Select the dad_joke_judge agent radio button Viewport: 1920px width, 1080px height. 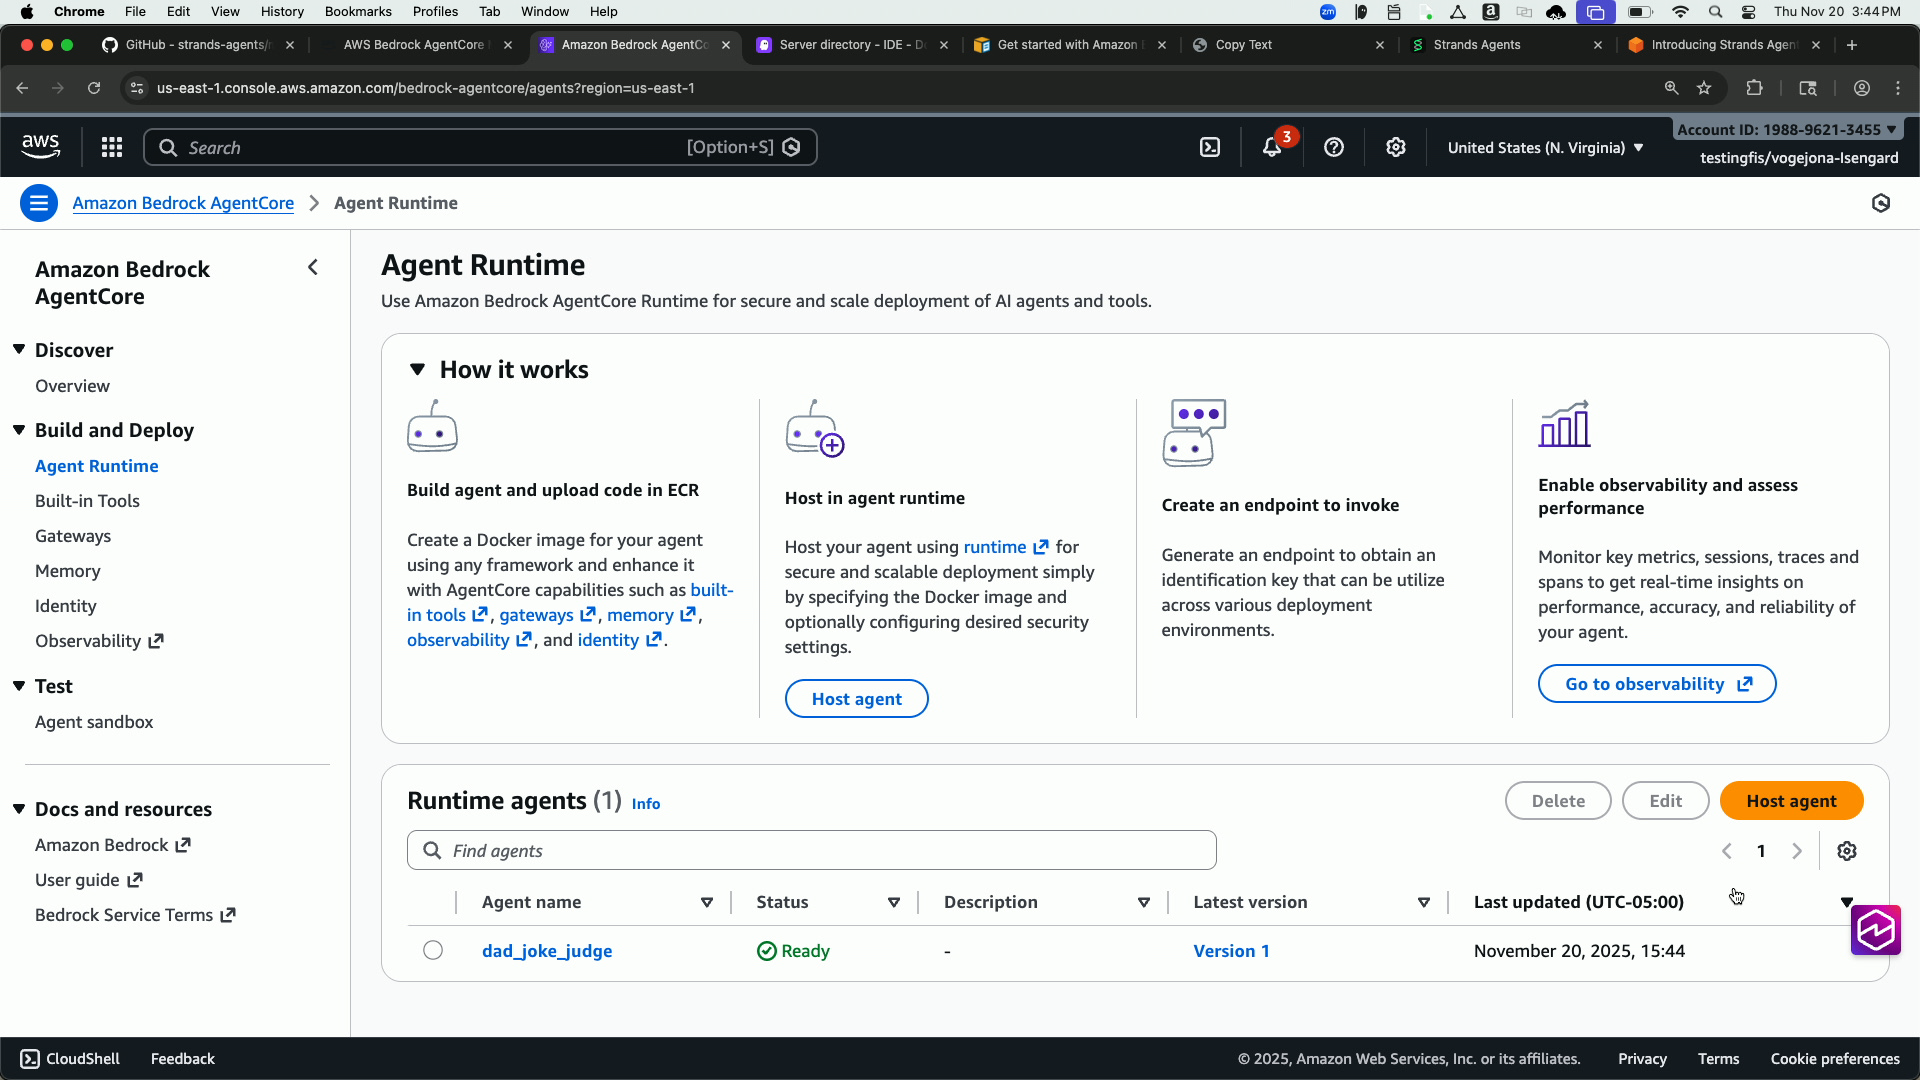pos(433,950)
